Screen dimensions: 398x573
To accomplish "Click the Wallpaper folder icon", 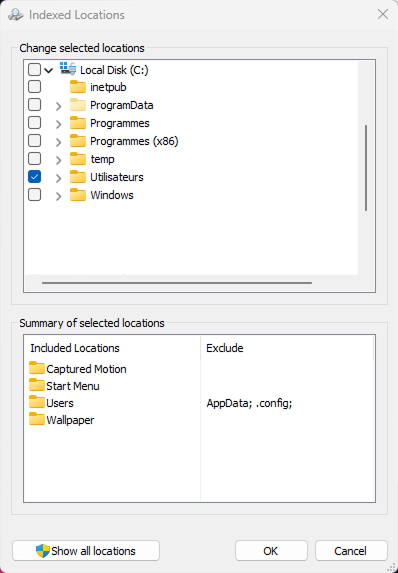I will pyautogui.click(x=37, y=419).
